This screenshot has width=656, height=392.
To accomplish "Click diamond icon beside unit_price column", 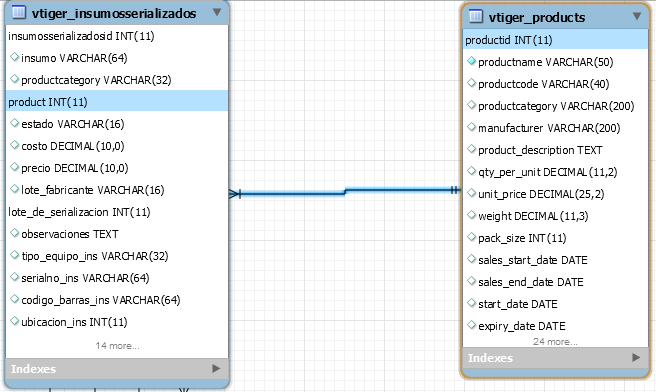I will click(x=472, y=193).
